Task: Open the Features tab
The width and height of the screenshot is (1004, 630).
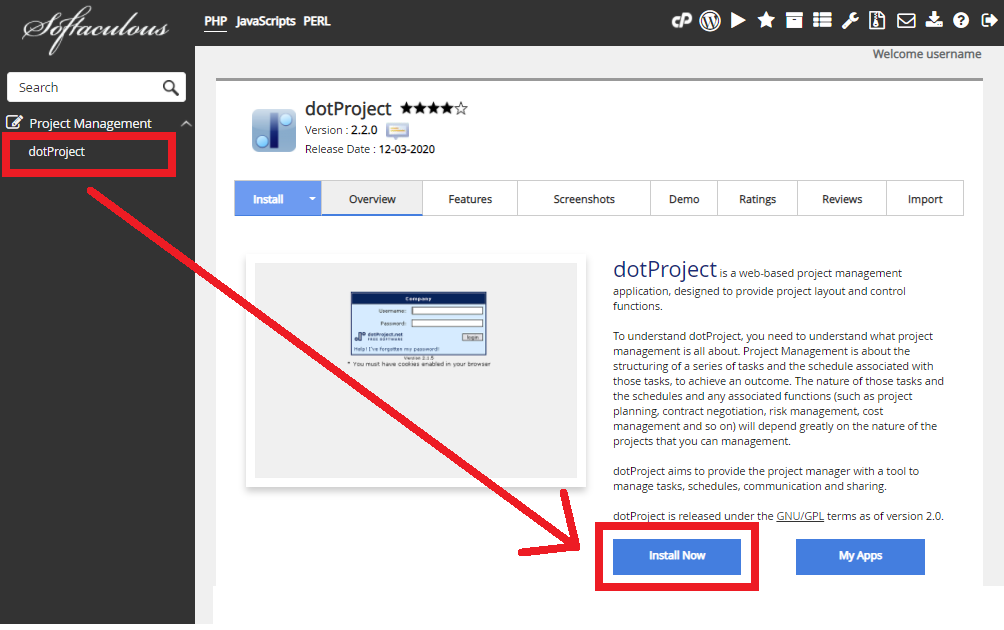Action: tap(470, 199)
